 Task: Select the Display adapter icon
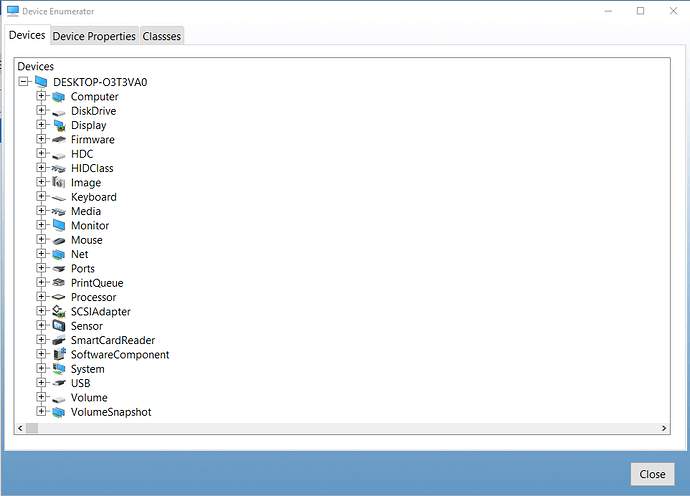(x=59, y=125)
